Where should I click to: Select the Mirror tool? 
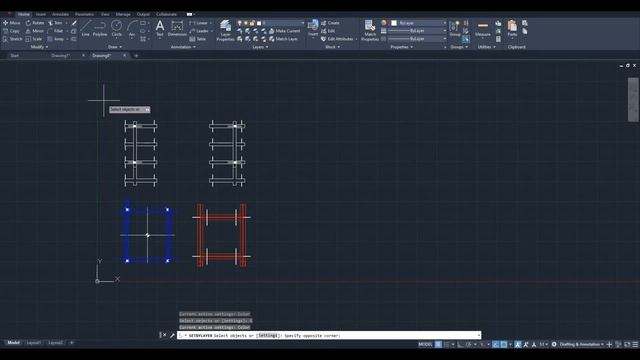pos(35,31)
